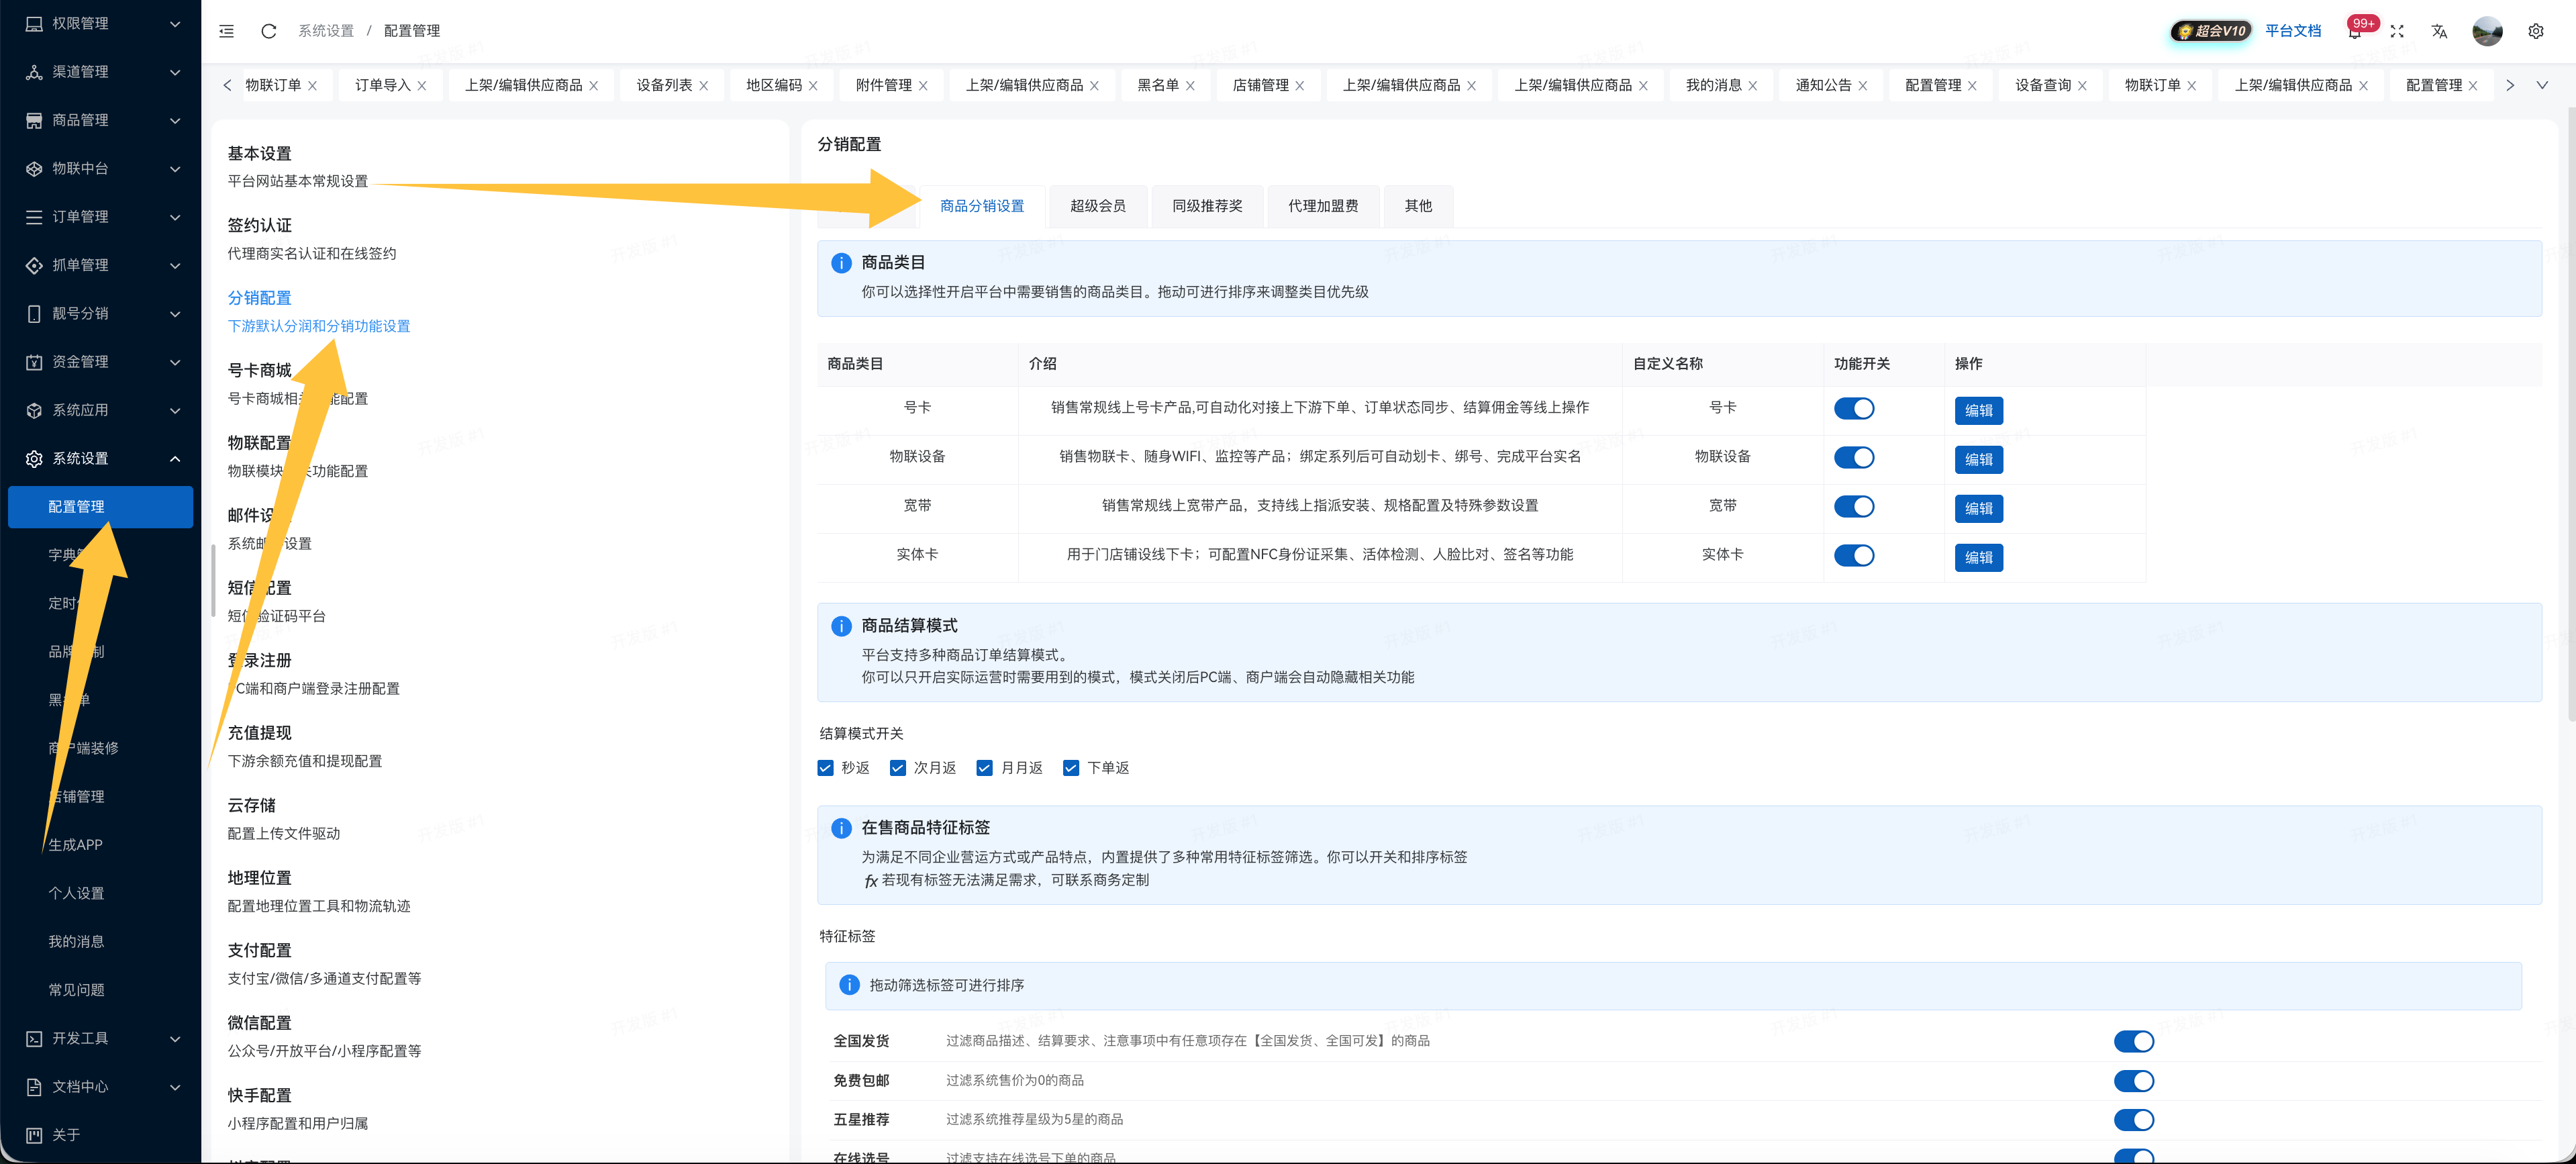Viewport: 2576px width, 1164px height.
Task: Click the 靓号分销 sidebar icon
Action: [33, 313]
